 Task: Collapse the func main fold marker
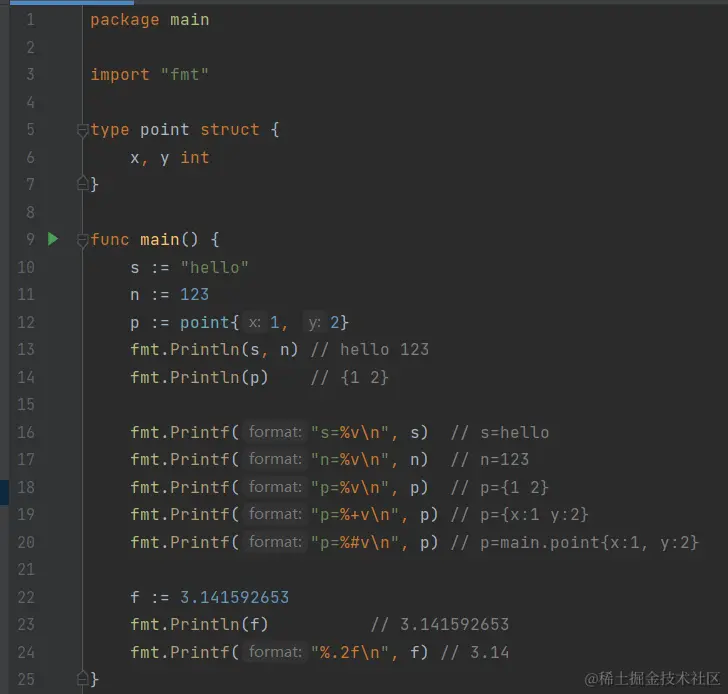(x=83, y=240)
